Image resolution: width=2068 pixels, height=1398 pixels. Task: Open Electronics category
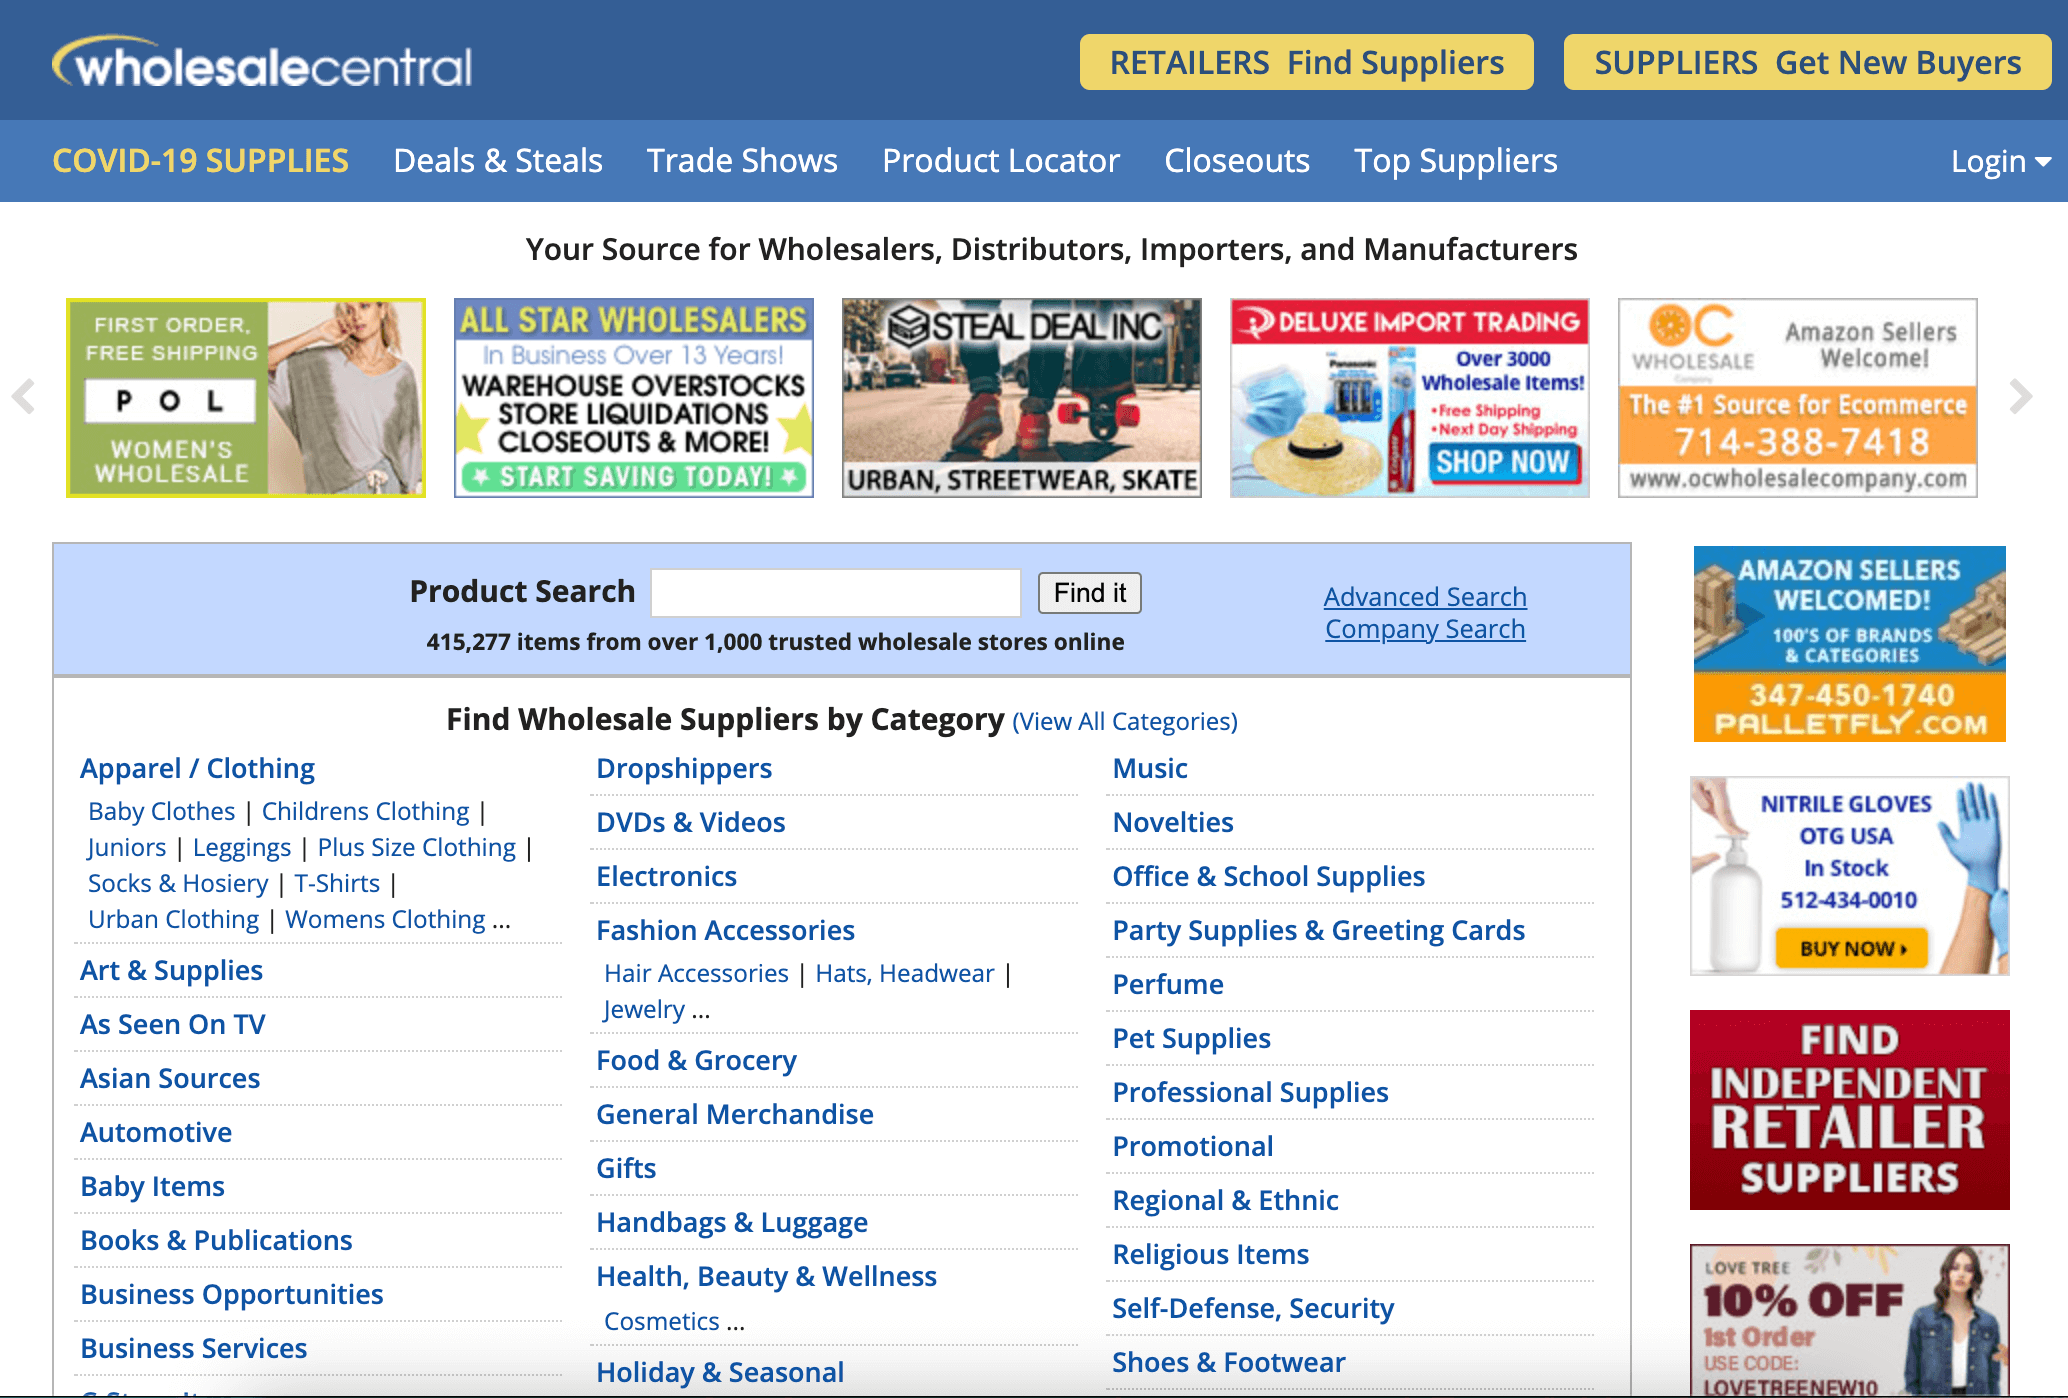point(667,876)
